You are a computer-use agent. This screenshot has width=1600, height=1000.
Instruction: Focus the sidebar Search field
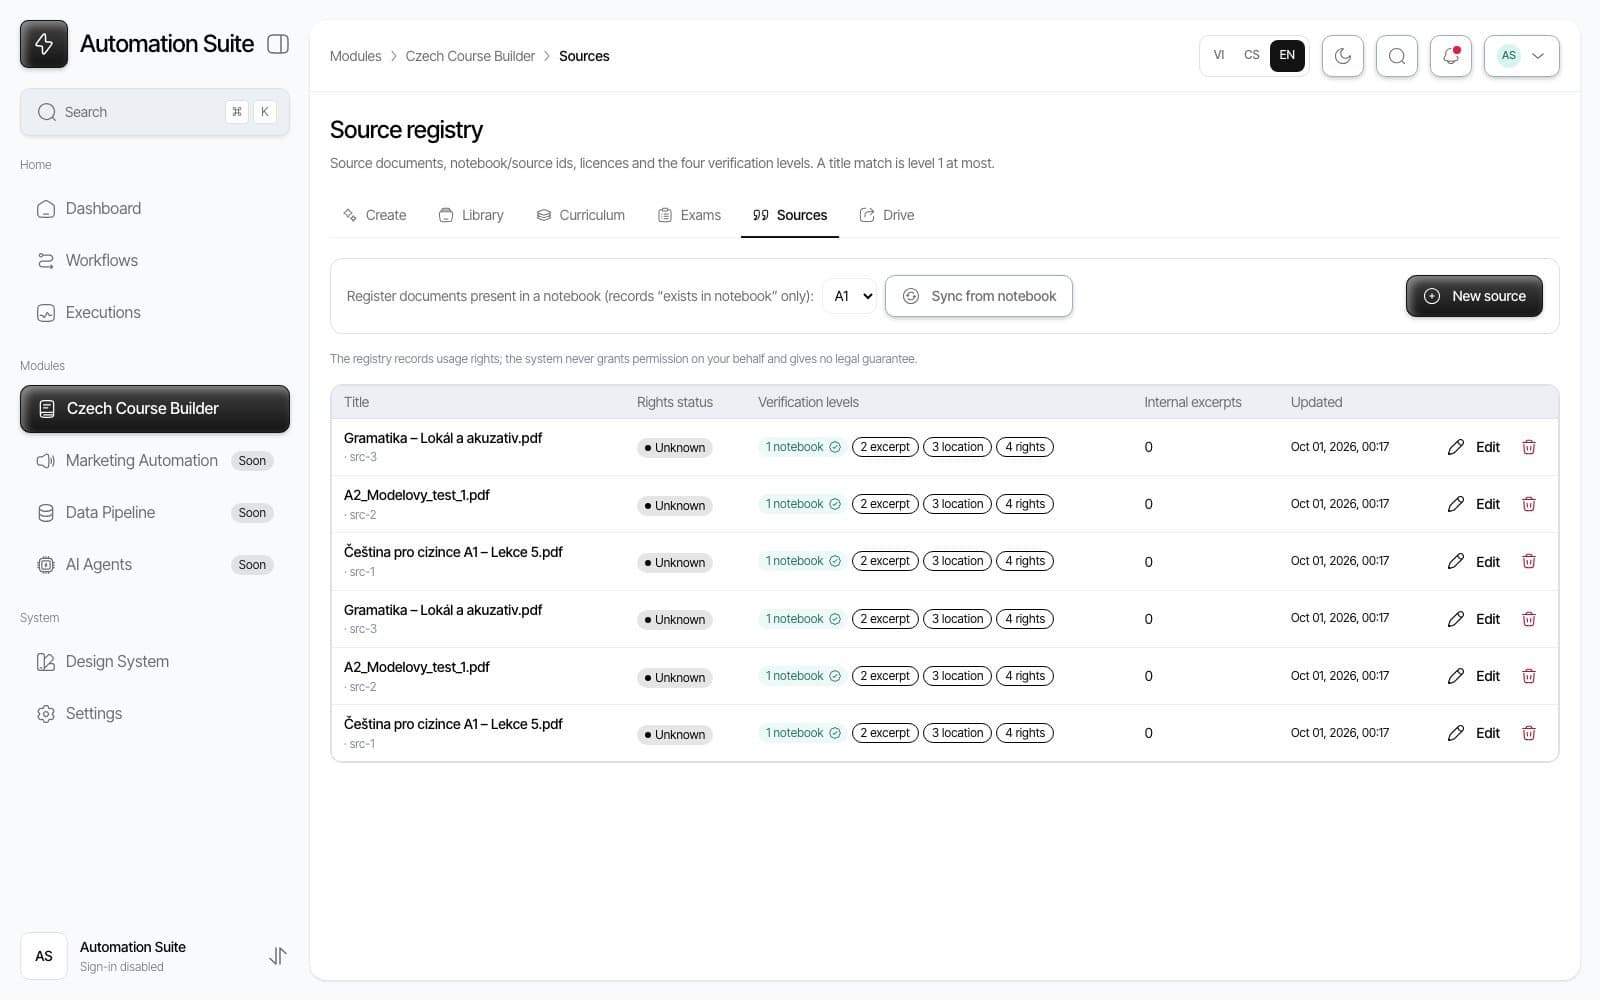coord(155,112)
